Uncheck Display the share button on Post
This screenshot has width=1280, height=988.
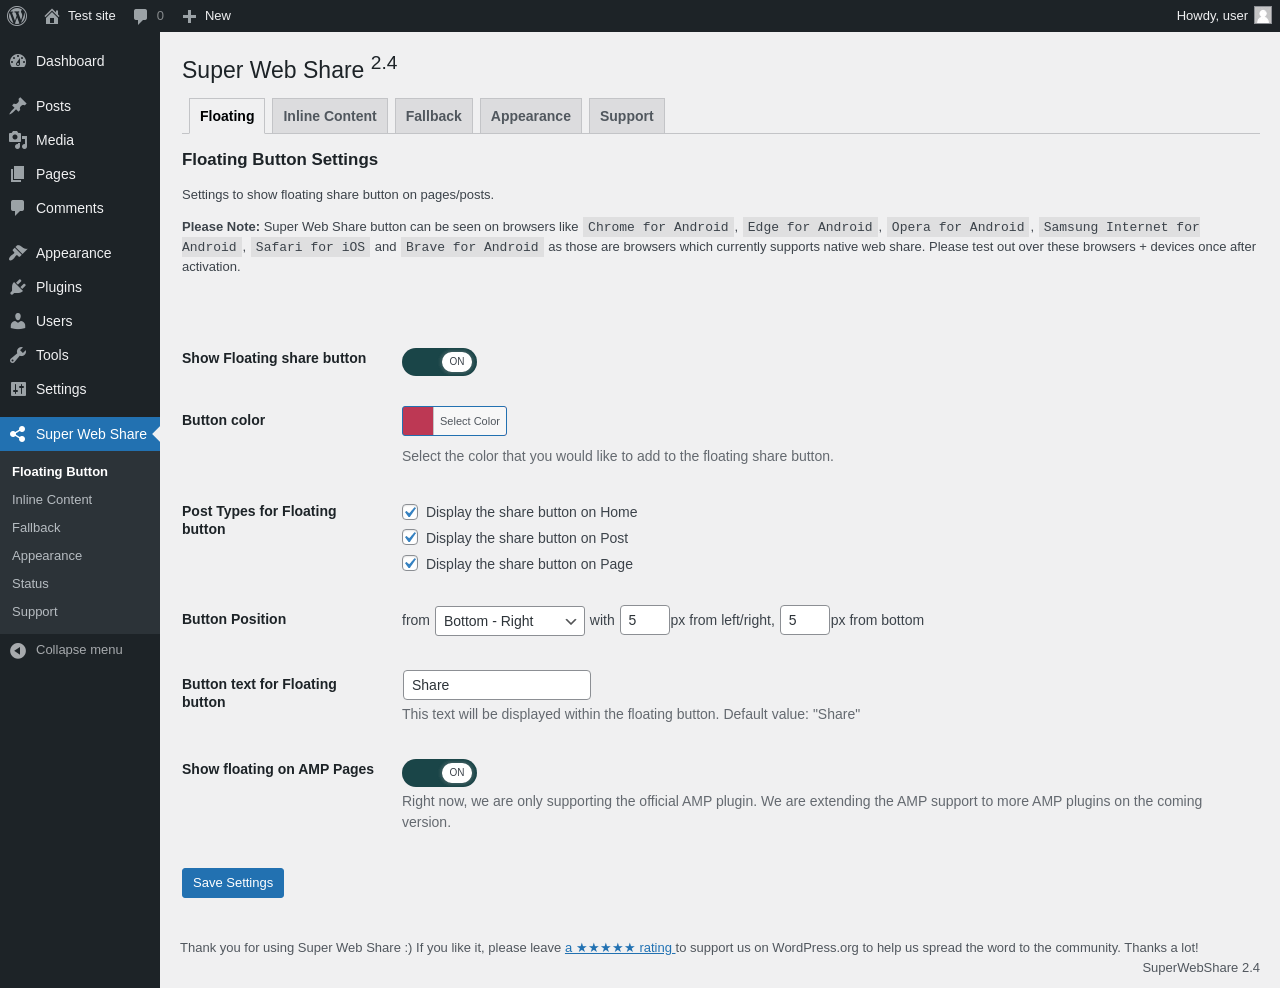pyautogui.click(x=410, y=538)
